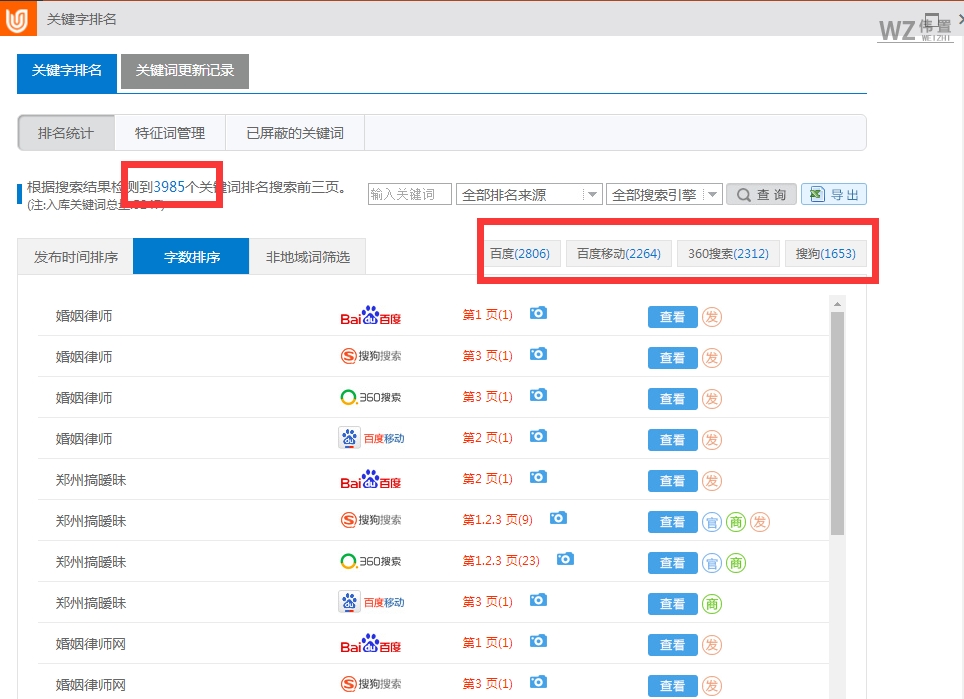Click the 发 badge in the first 婚姻律师 row
This screenshot has width=964, height=699.
pos(711,316)
